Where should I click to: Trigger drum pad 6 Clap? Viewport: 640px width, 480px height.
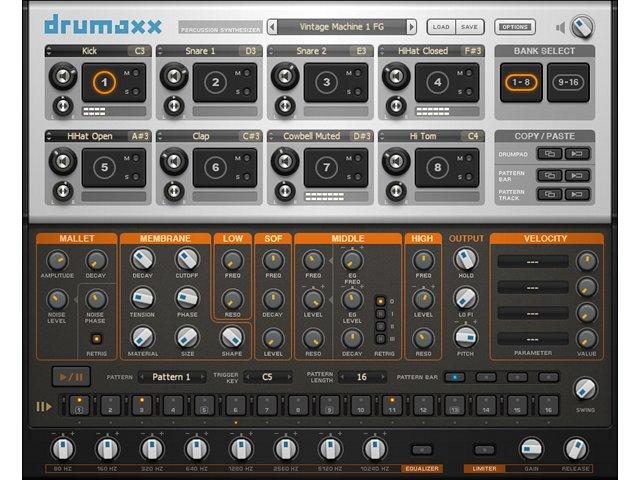pos(215,167)
